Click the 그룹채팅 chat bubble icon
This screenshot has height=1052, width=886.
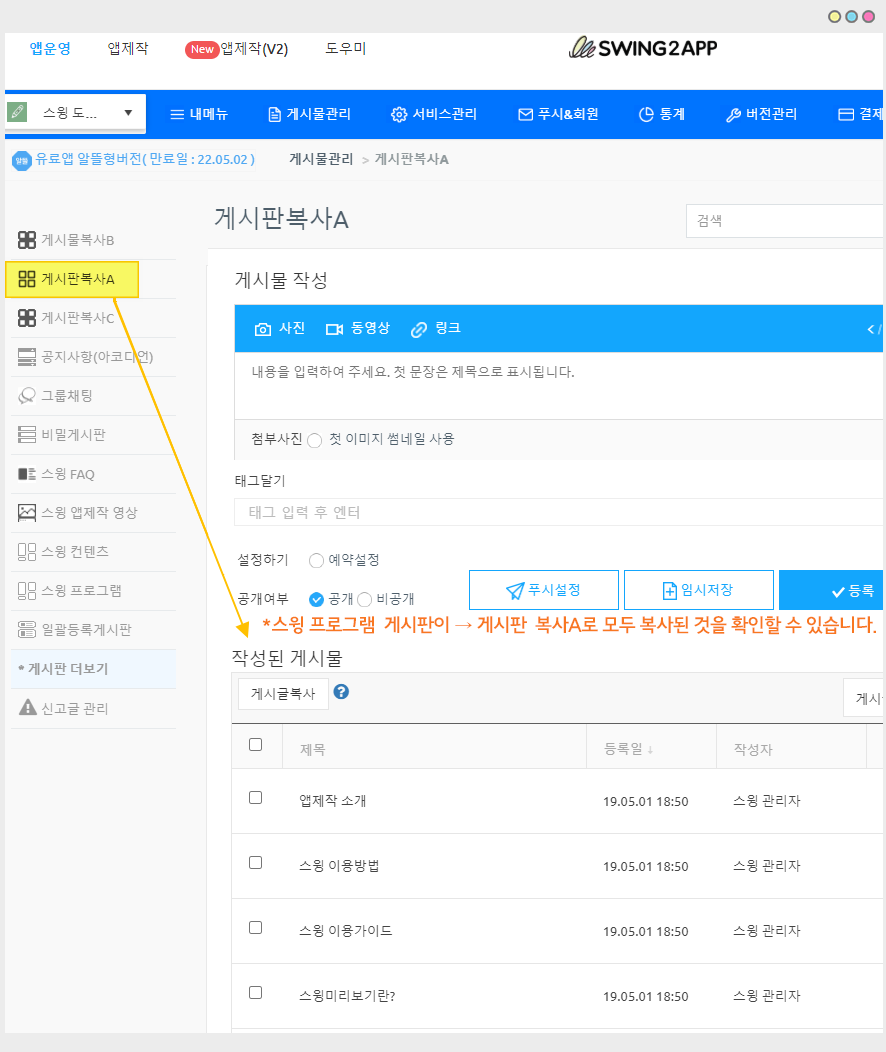[27, 396]
